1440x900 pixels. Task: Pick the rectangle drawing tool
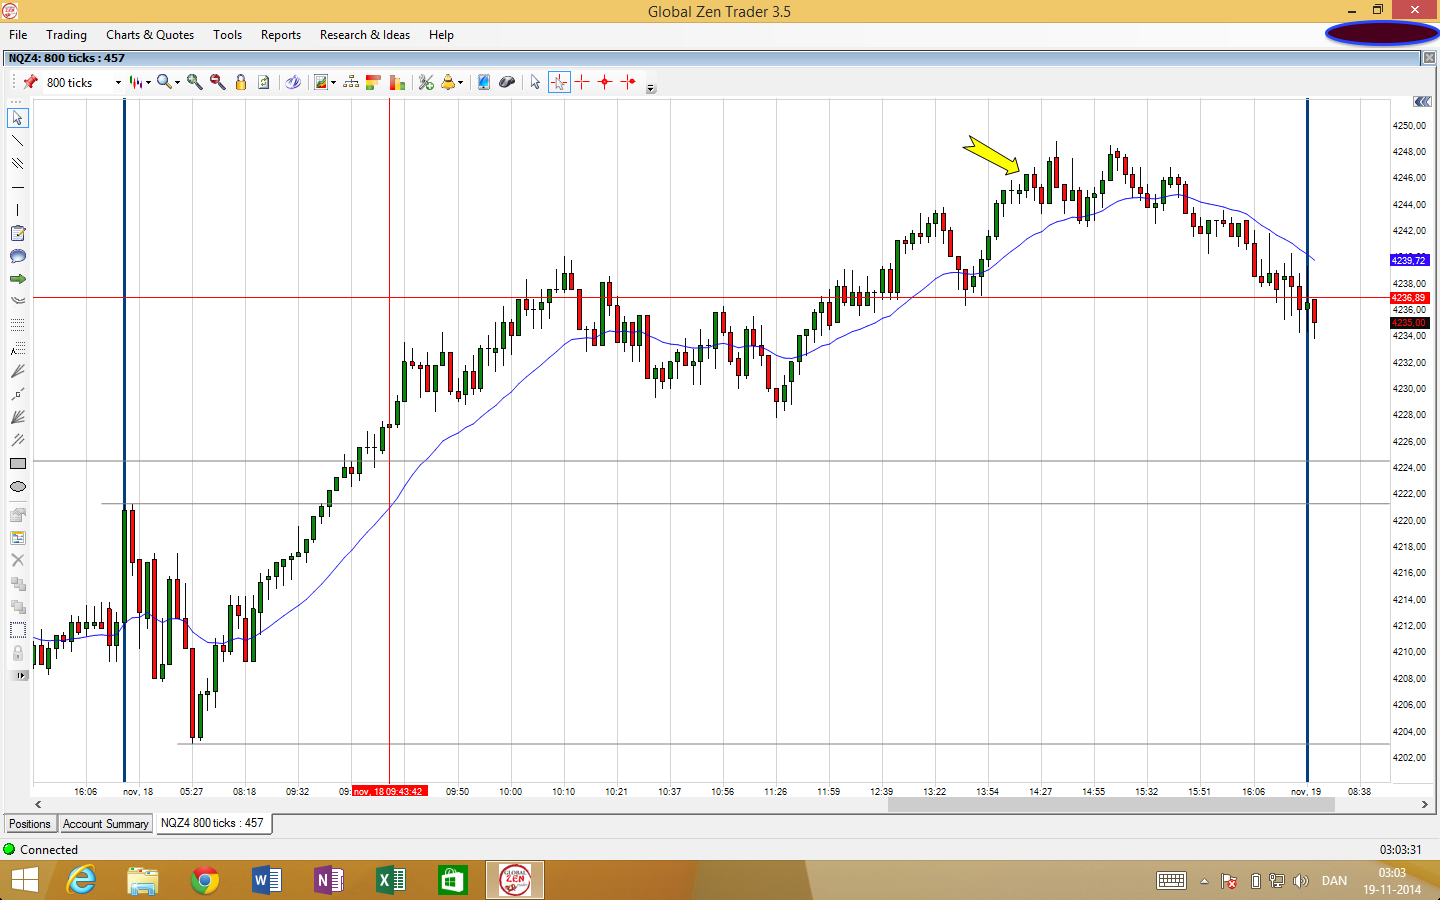coord(17,464)
